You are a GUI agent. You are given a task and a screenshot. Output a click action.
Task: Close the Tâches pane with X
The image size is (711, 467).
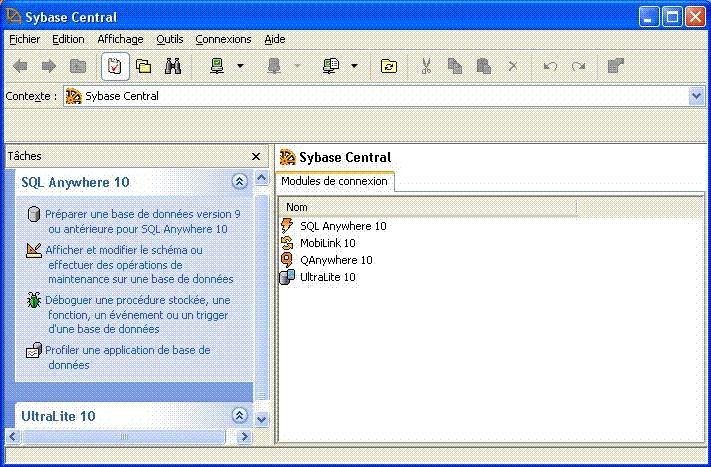(256, 157)
